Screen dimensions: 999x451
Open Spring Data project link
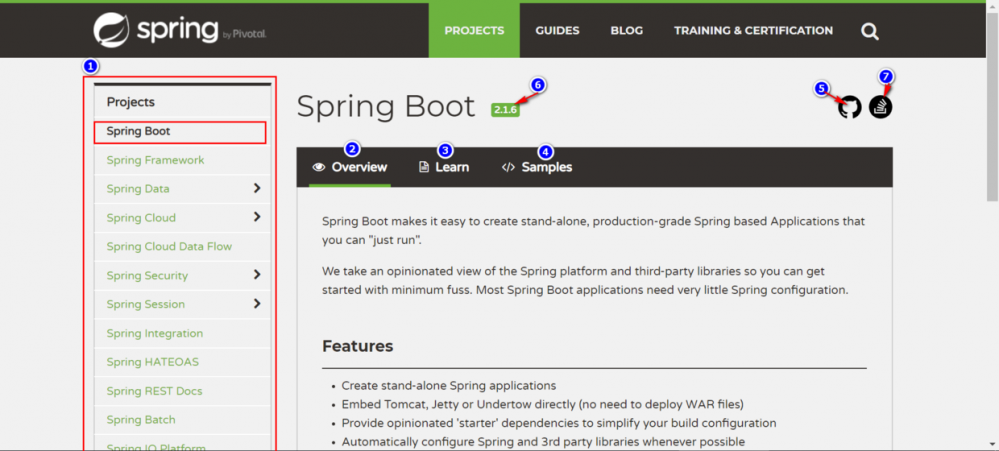click(x=138, y=189)
